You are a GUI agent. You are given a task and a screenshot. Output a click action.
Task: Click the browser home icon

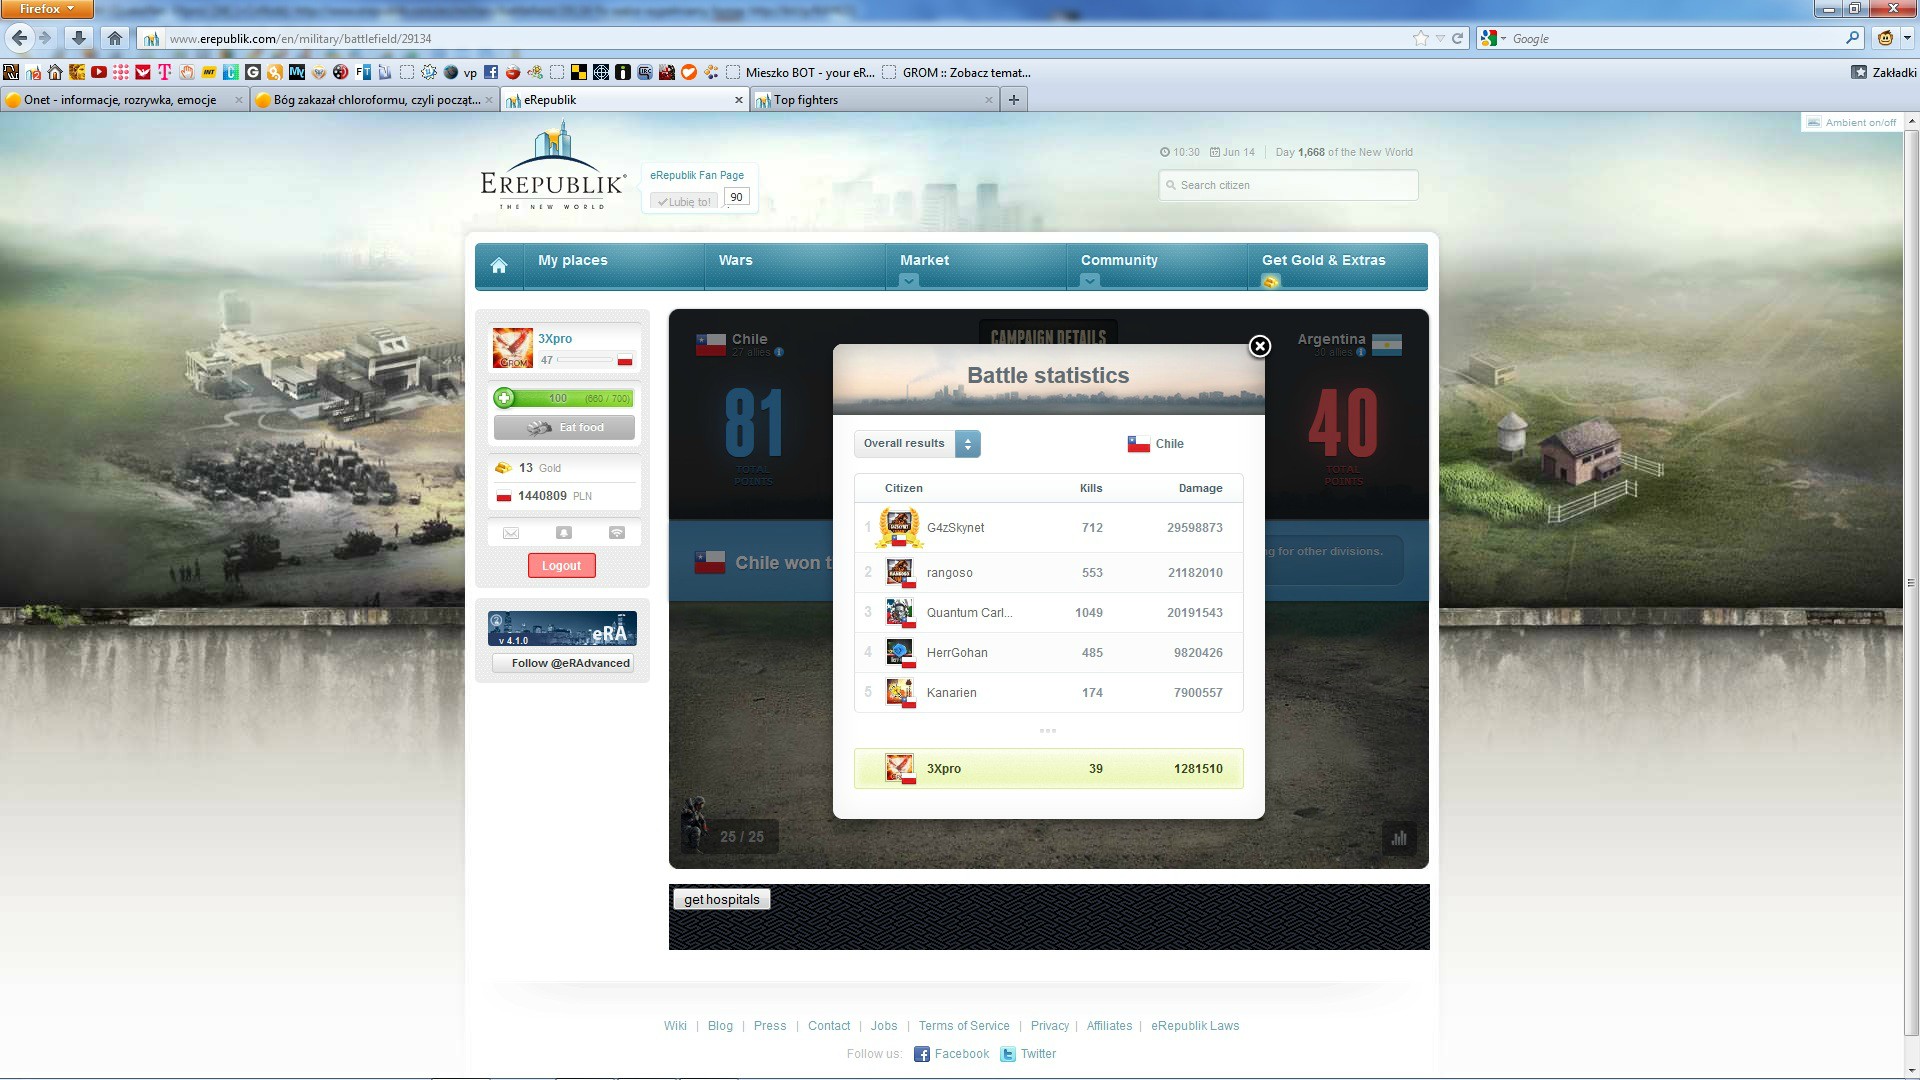coord(115,38)
